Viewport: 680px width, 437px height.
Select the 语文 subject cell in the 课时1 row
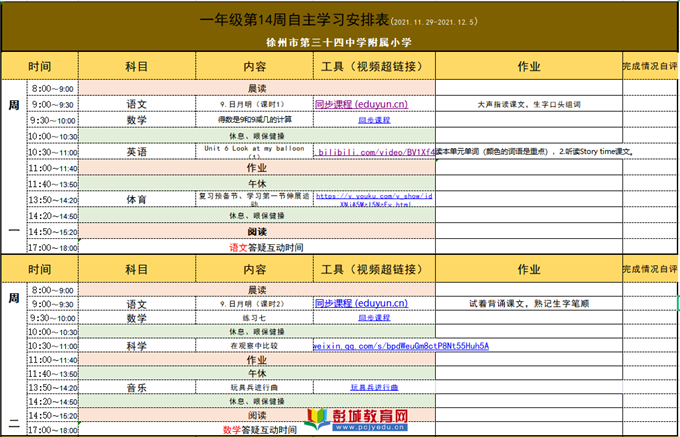pyautogui.click(x=137, y=104)
